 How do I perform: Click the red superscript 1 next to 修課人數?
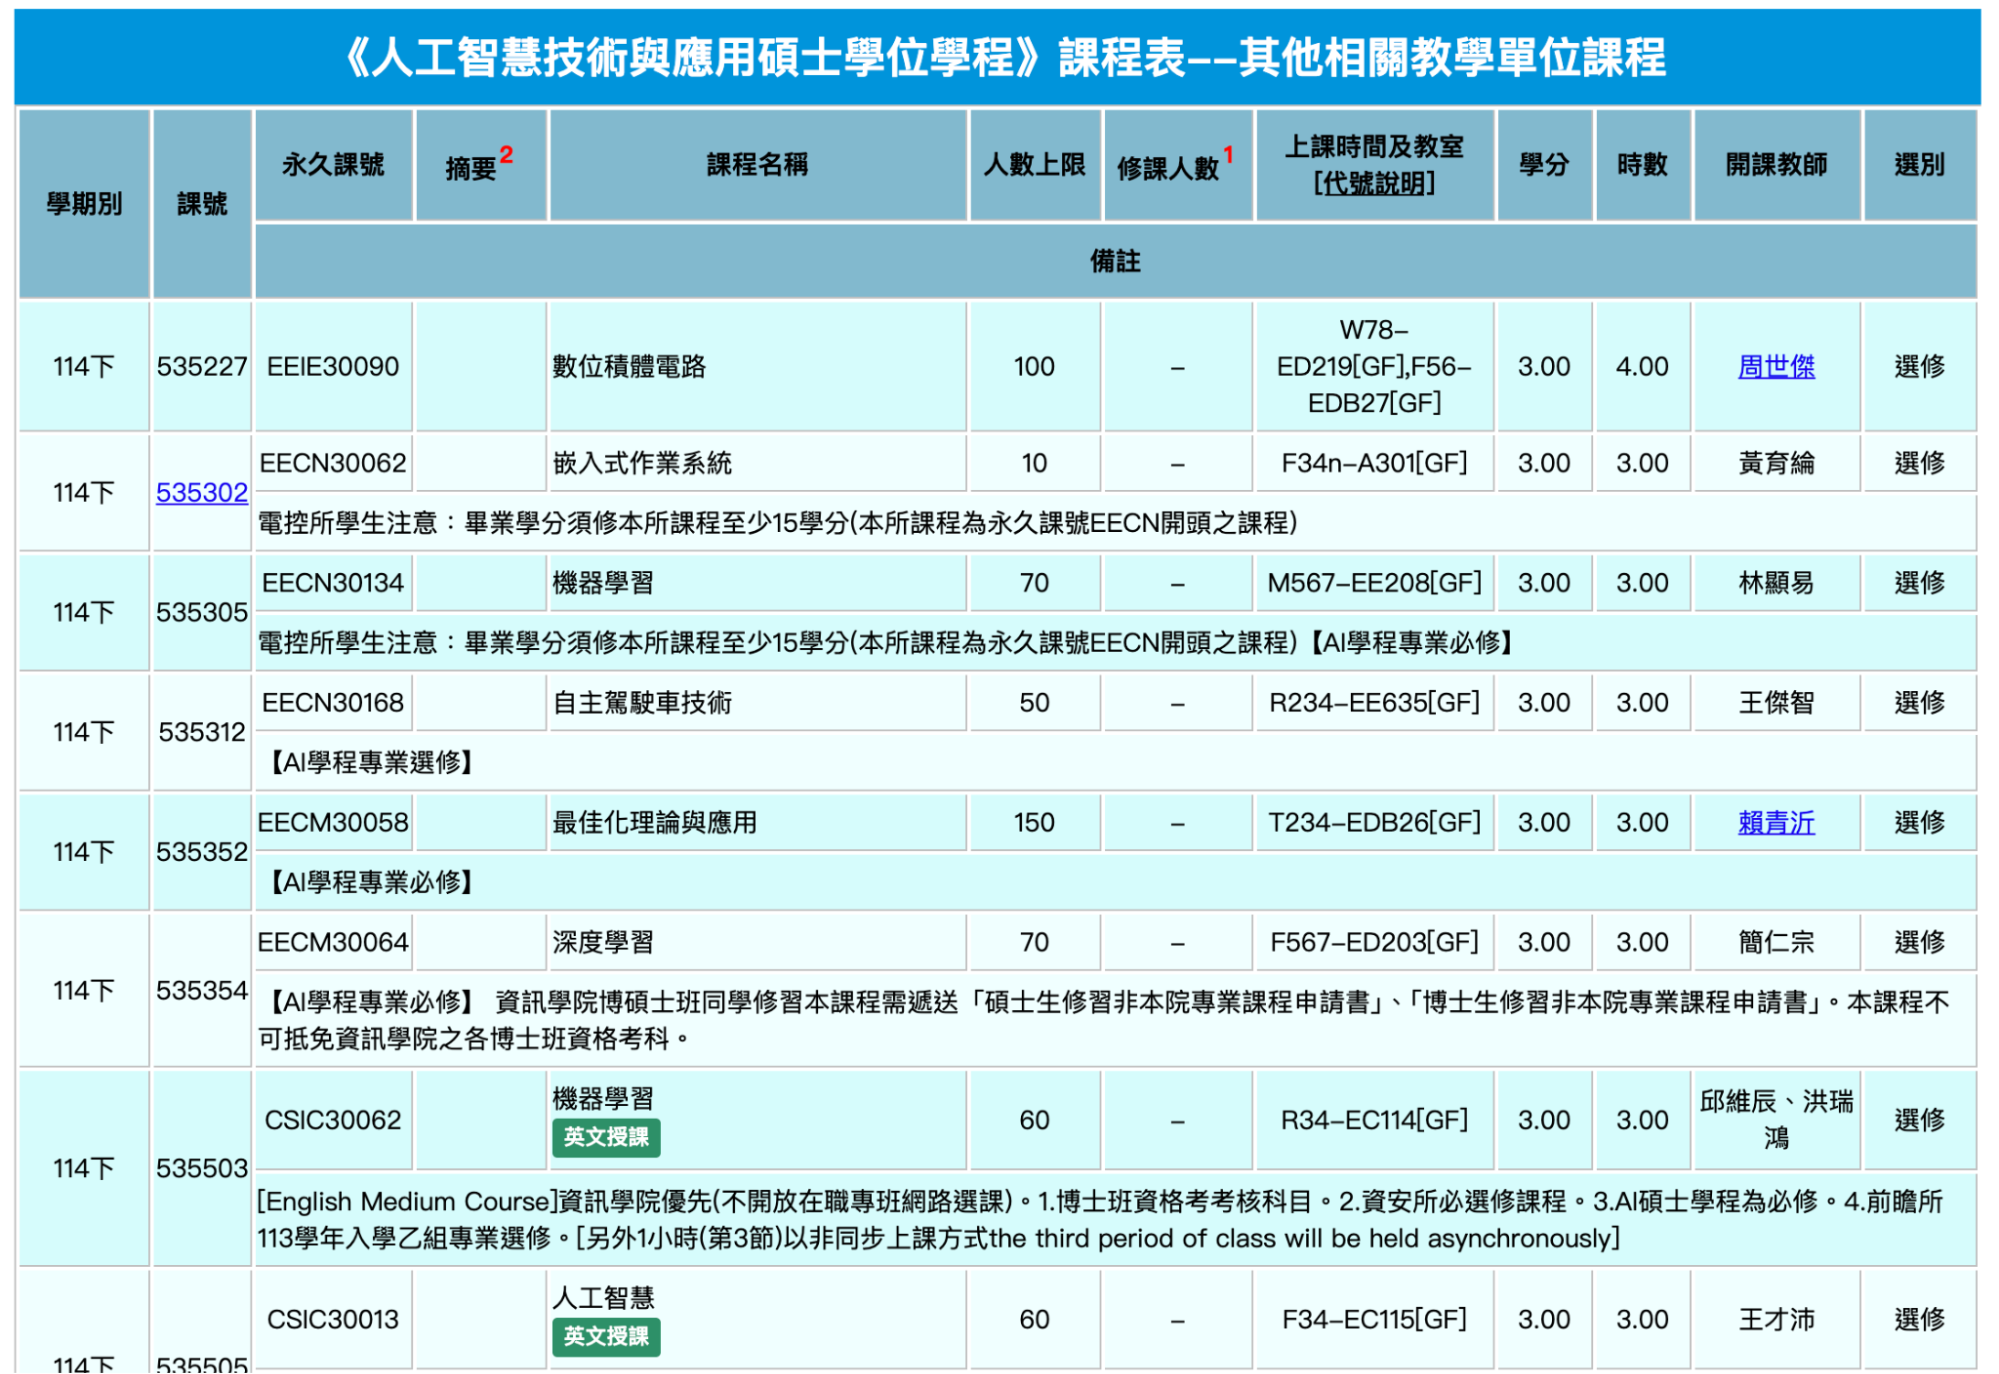(x=1227, y=151)
